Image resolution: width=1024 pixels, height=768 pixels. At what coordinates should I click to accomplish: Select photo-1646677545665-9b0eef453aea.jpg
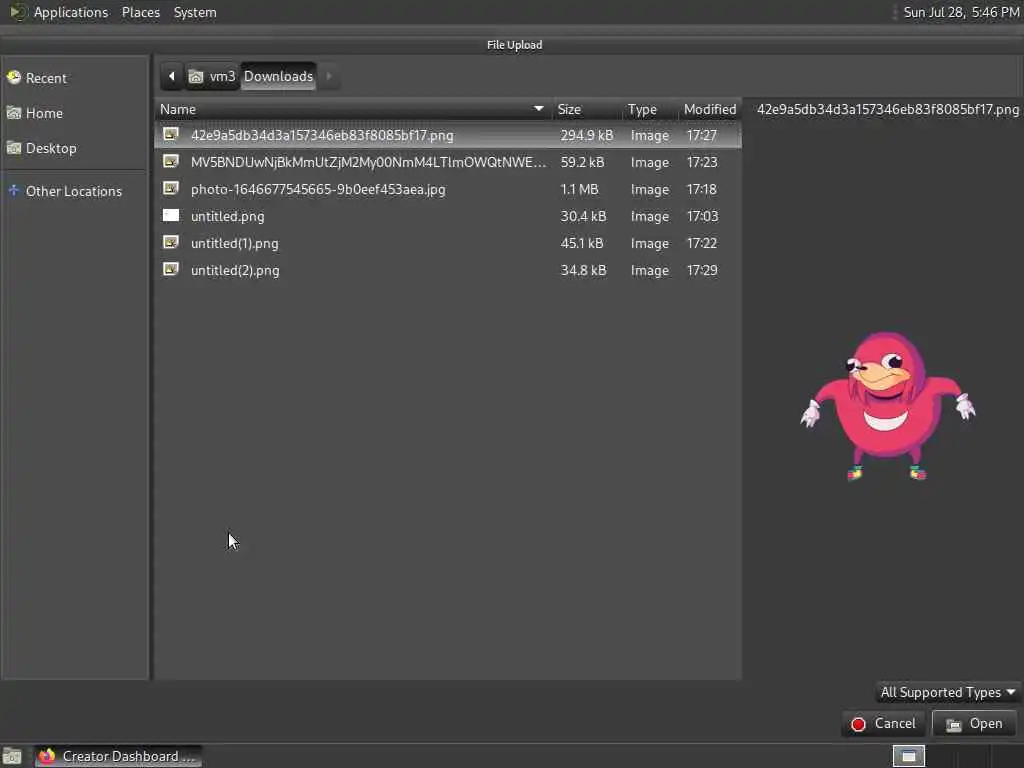(x=448, y=189)
